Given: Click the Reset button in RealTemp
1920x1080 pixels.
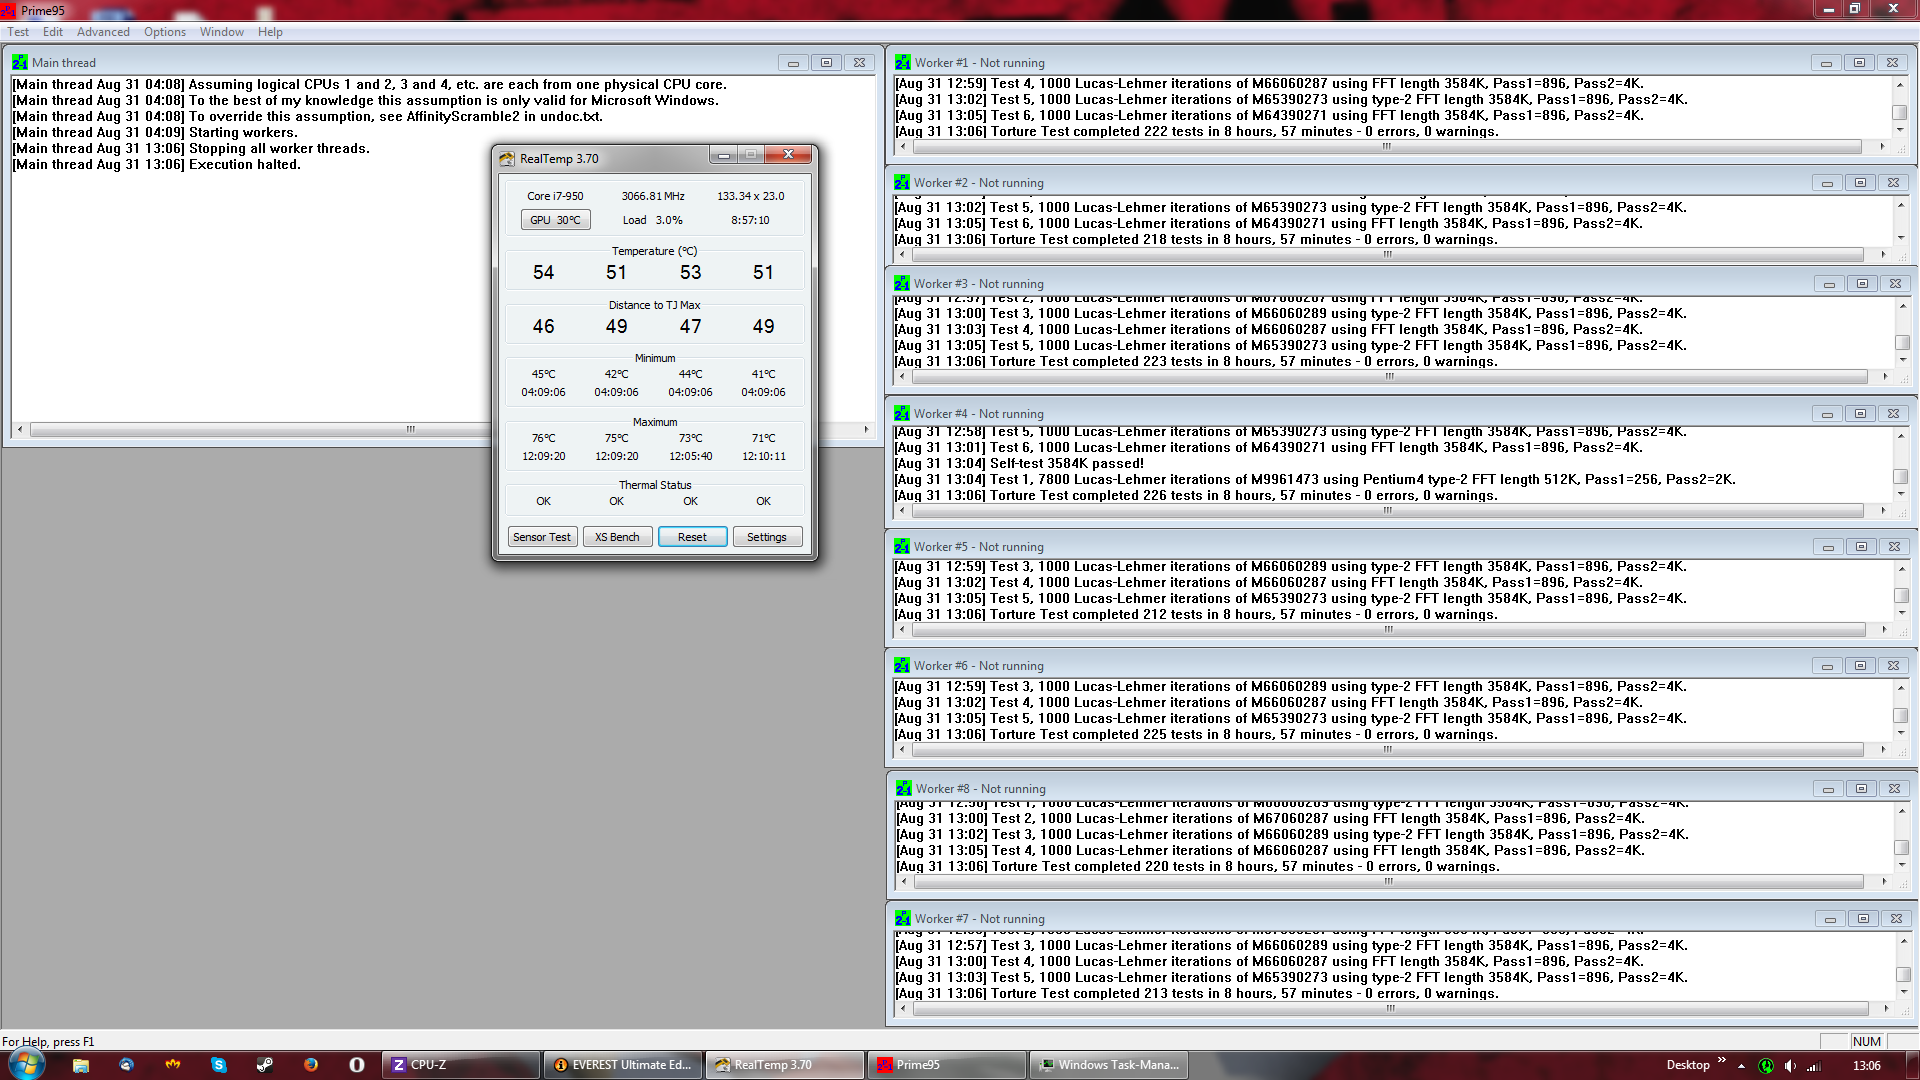Looking at the screenshot, I should pyautogui.click(x=692, y=537).
